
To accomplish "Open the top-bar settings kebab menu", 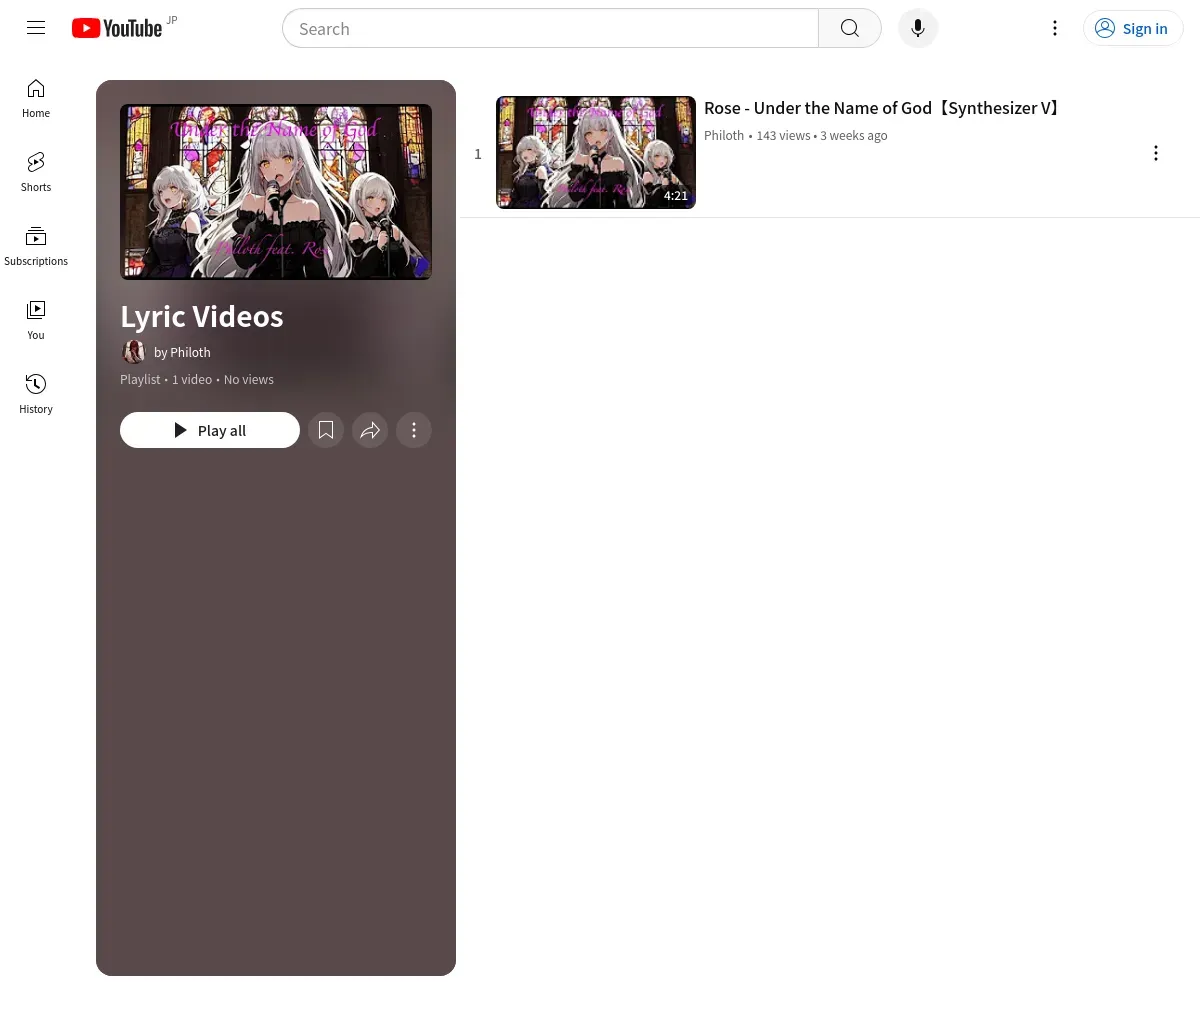I will pyautogui.click(x=1055, y=28).
